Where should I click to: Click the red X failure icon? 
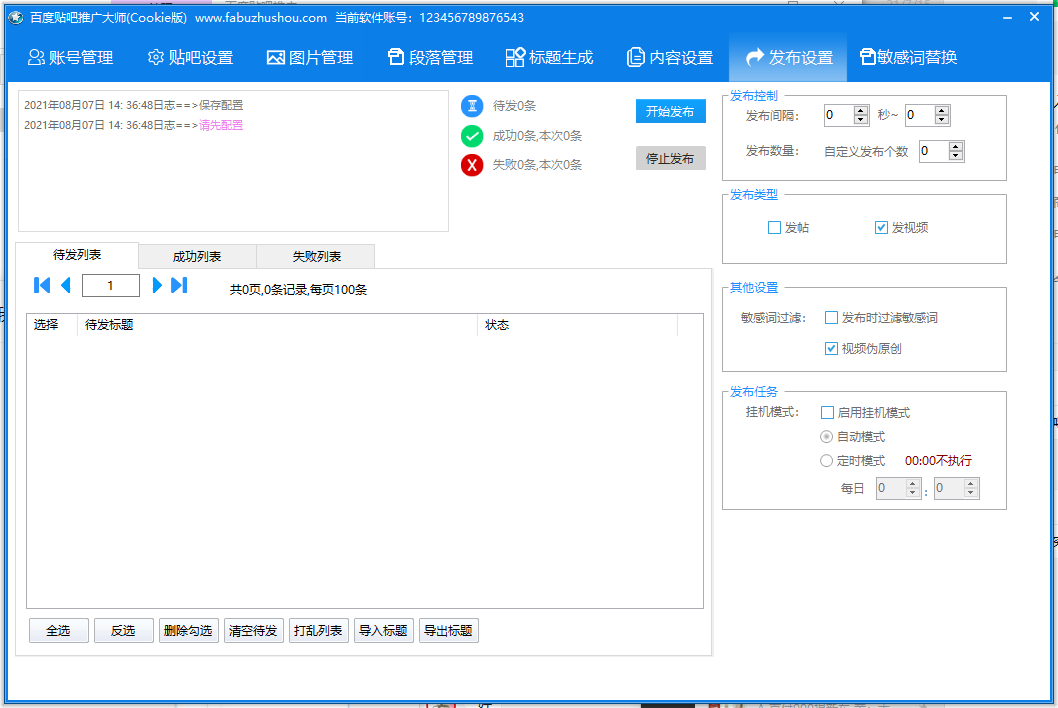472,165
